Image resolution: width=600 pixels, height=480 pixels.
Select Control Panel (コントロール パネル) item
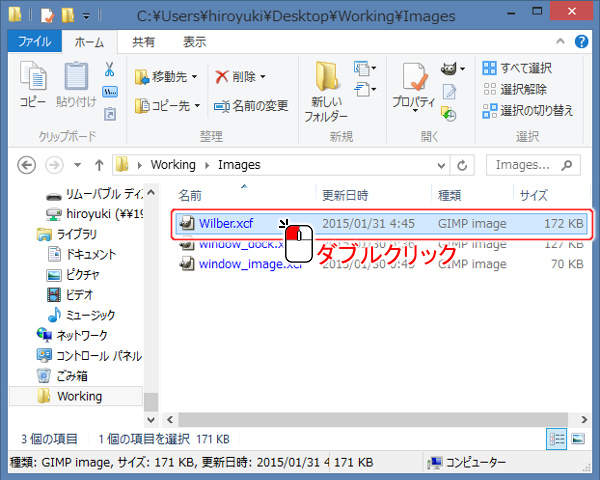pyautogui.click(x=89, y=356)
